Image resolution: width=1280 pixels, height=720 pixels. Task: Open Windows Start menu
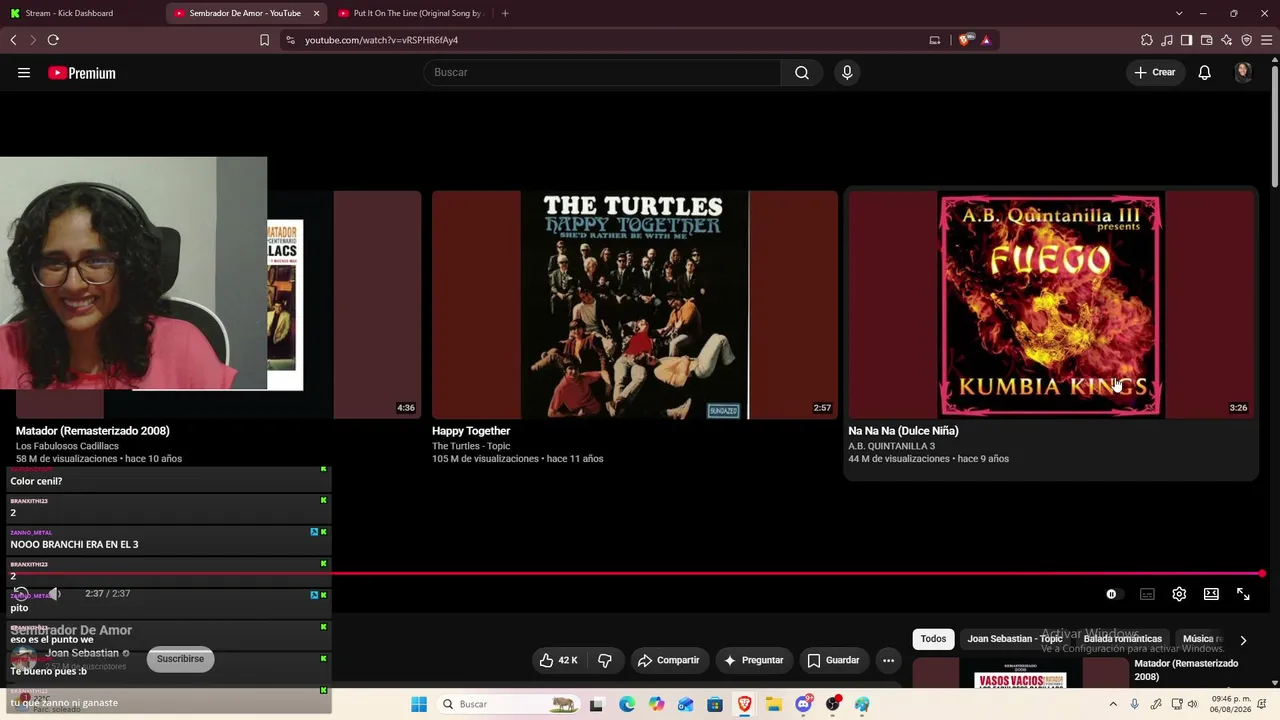point(419,704)
